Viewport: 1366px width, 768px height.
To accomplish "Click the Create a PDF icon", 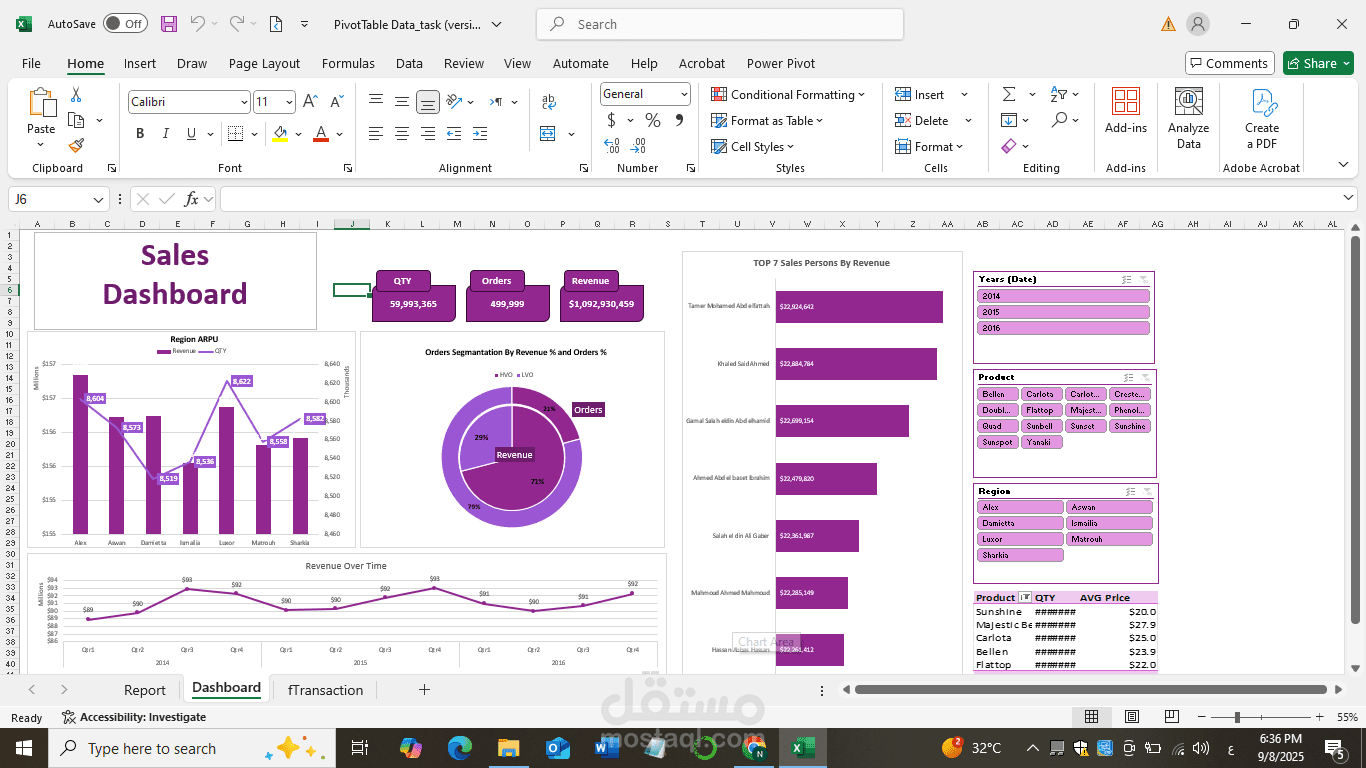I will point(1261,120).
